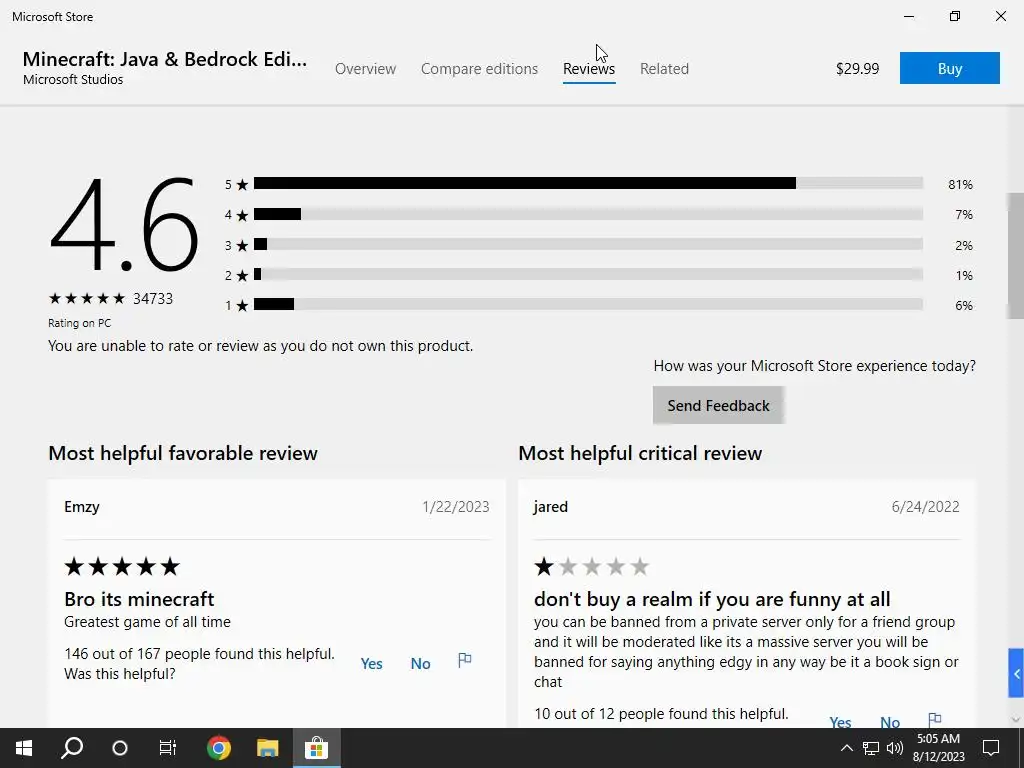
Task: Select the Reviews tab
Action: pos(588,69)
